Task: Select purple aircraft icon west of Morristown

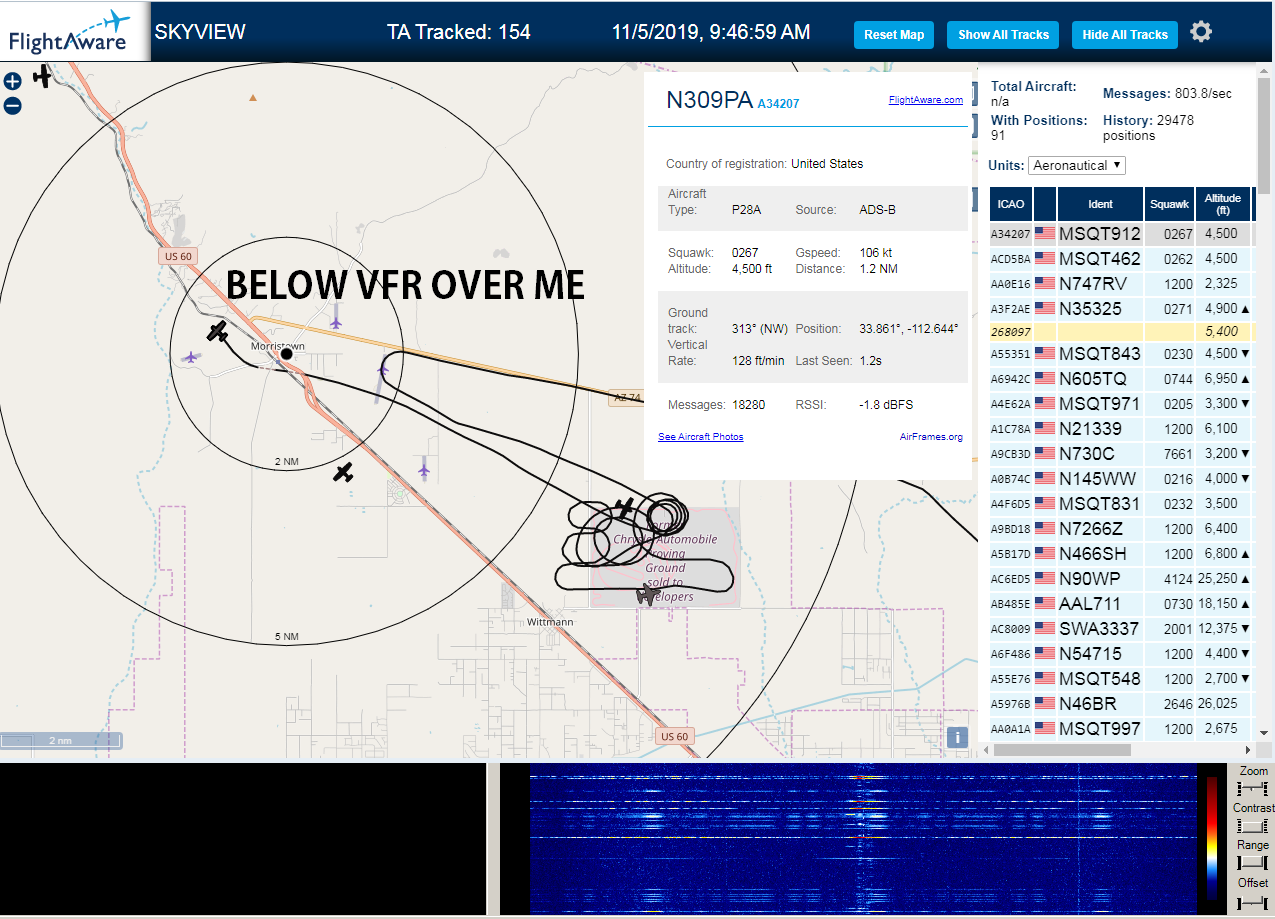Action: point(191,357)
